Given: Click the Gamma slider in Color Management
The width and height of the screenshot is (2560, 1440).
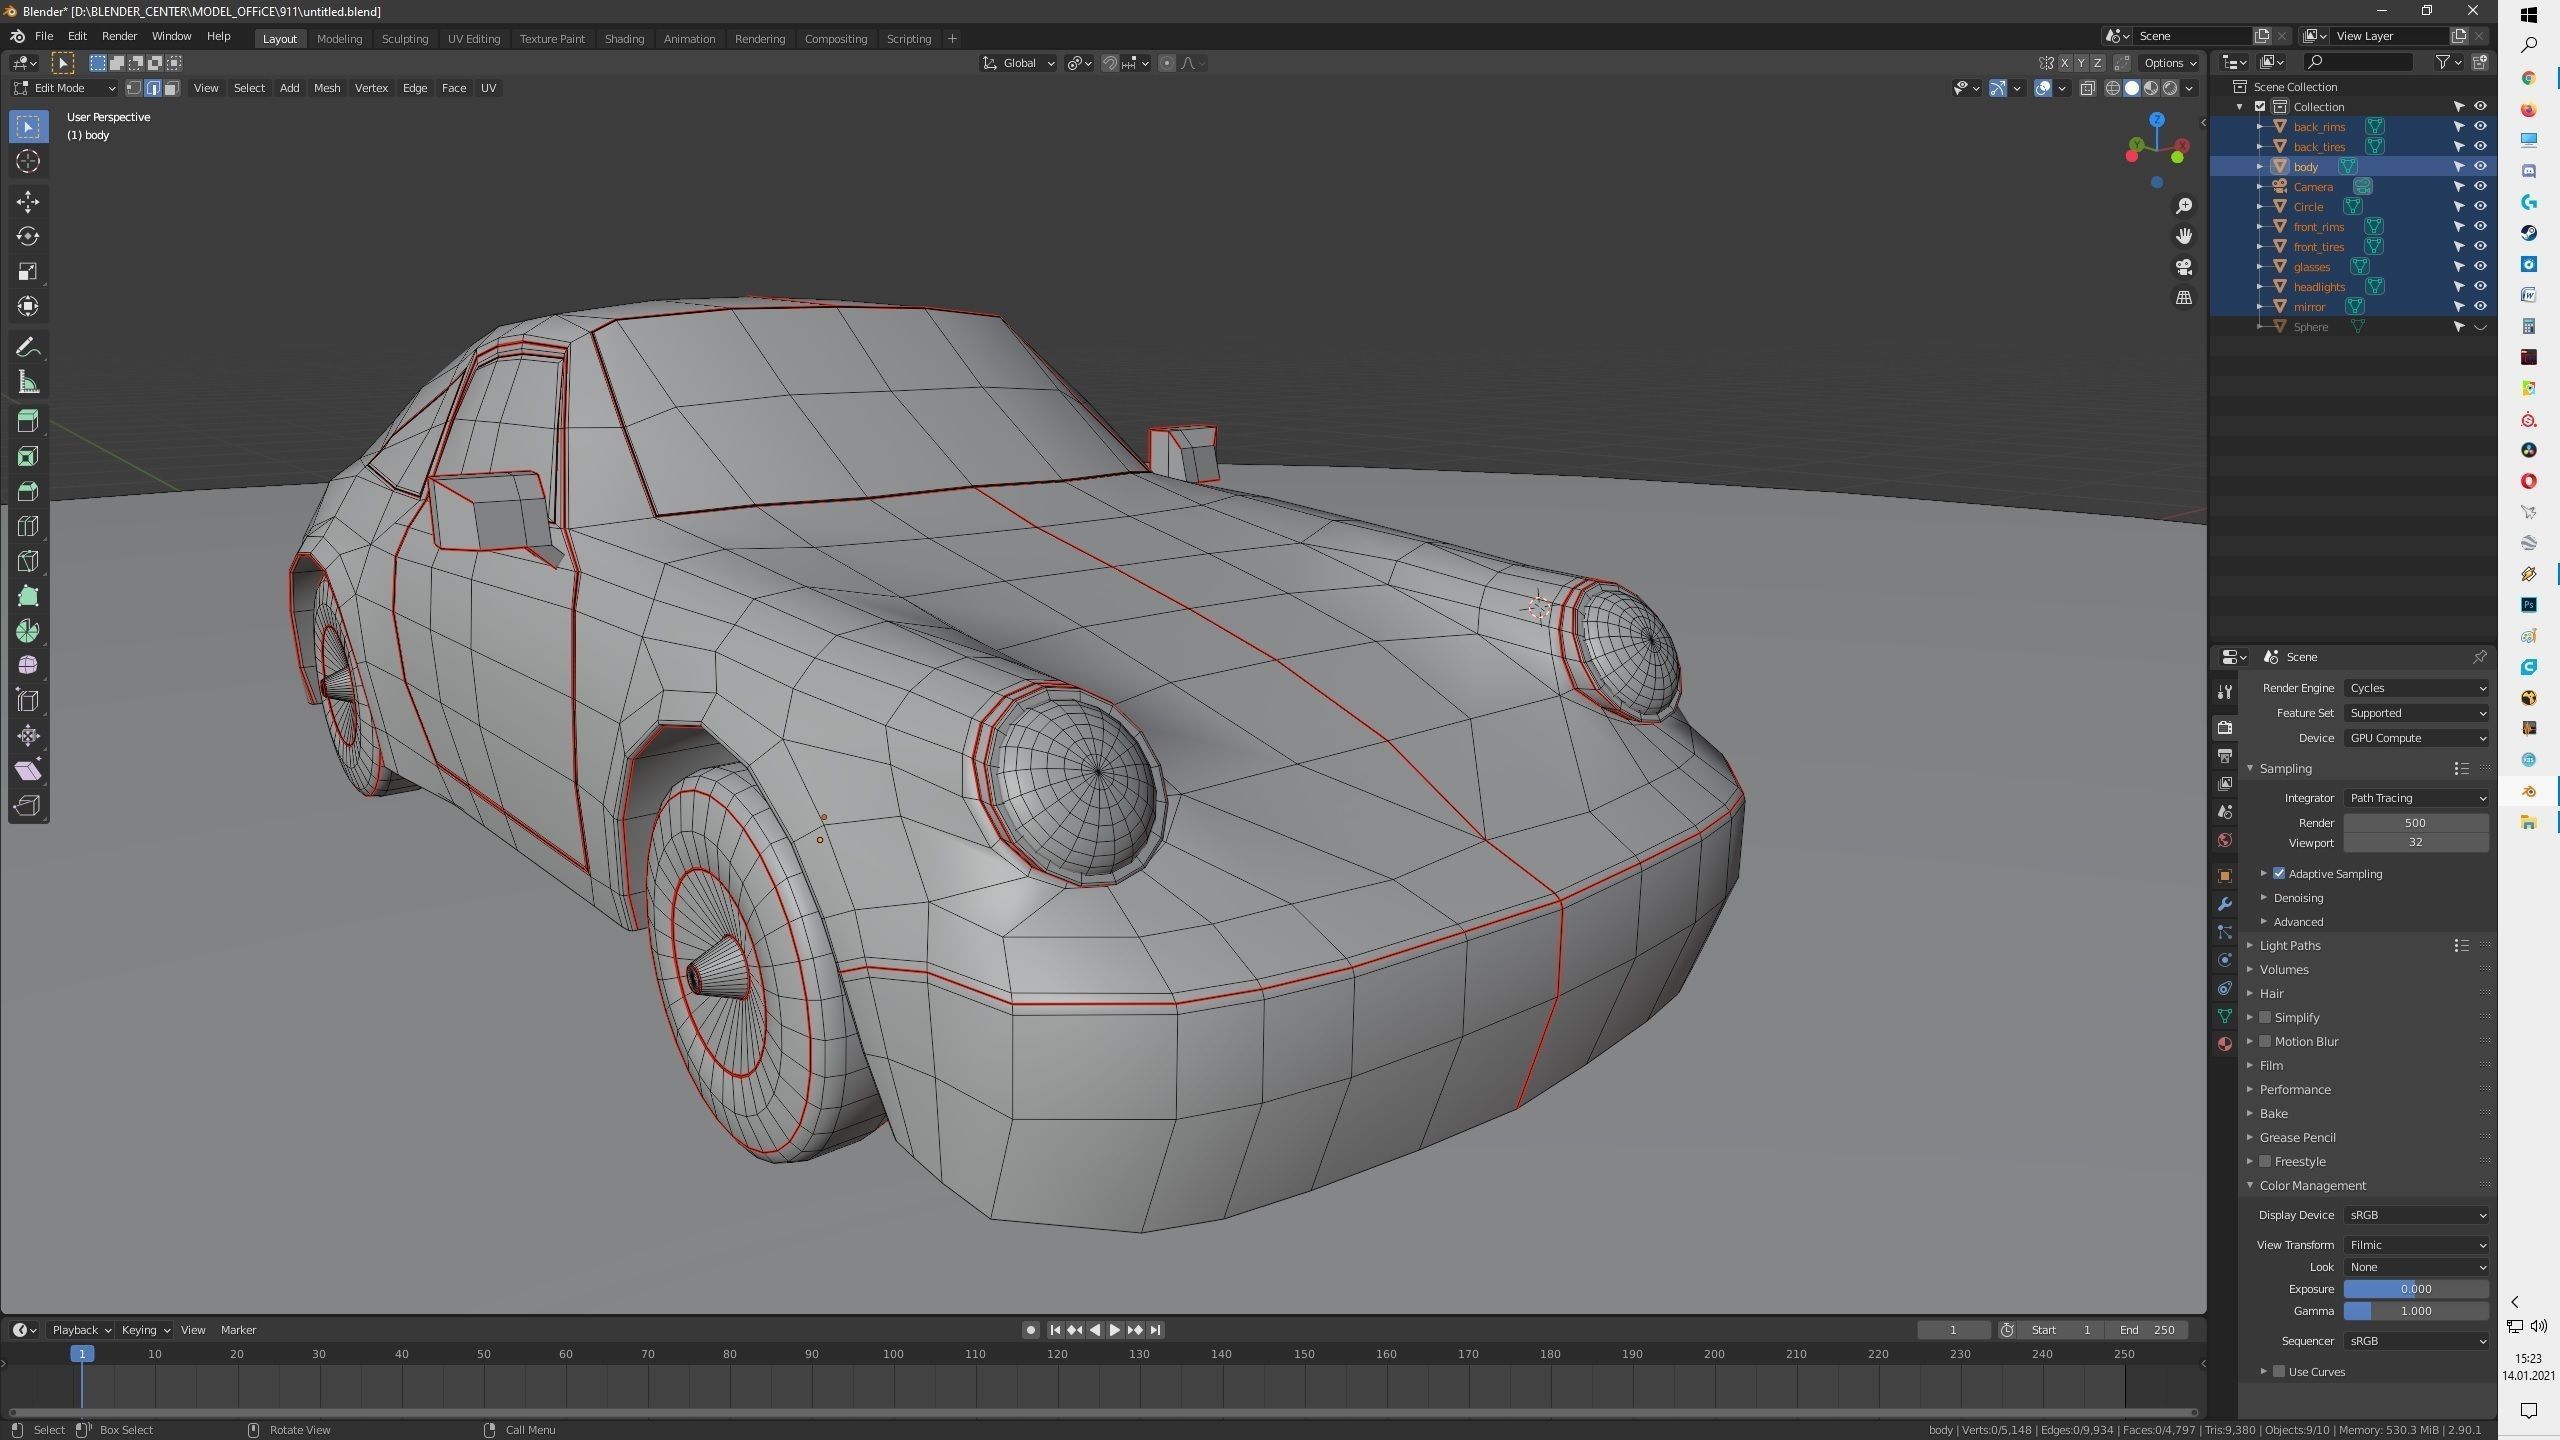Looking at the screenshot, I should pyautogui.click(x=2416, y=1310).
